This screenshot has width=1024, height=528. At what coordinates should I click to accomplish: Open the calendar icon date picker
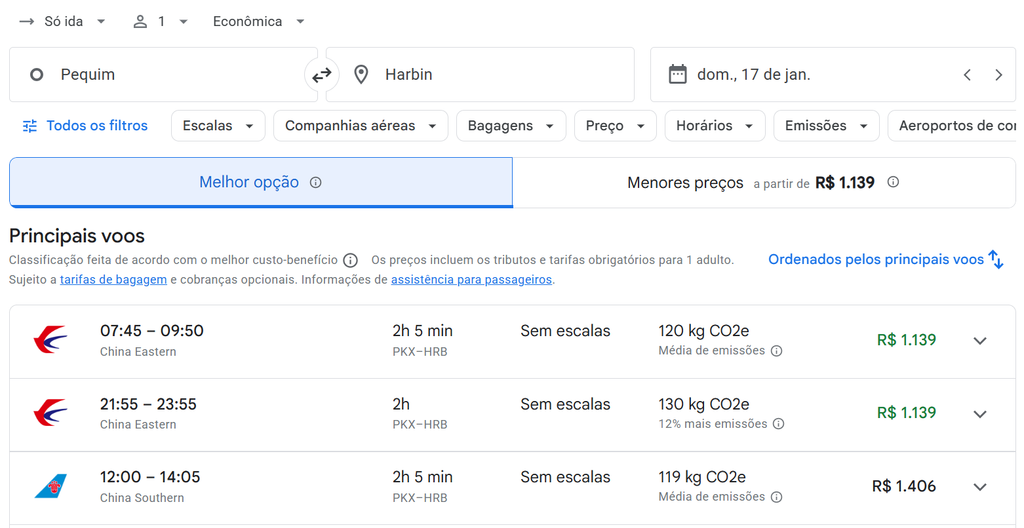coord(678,74)
